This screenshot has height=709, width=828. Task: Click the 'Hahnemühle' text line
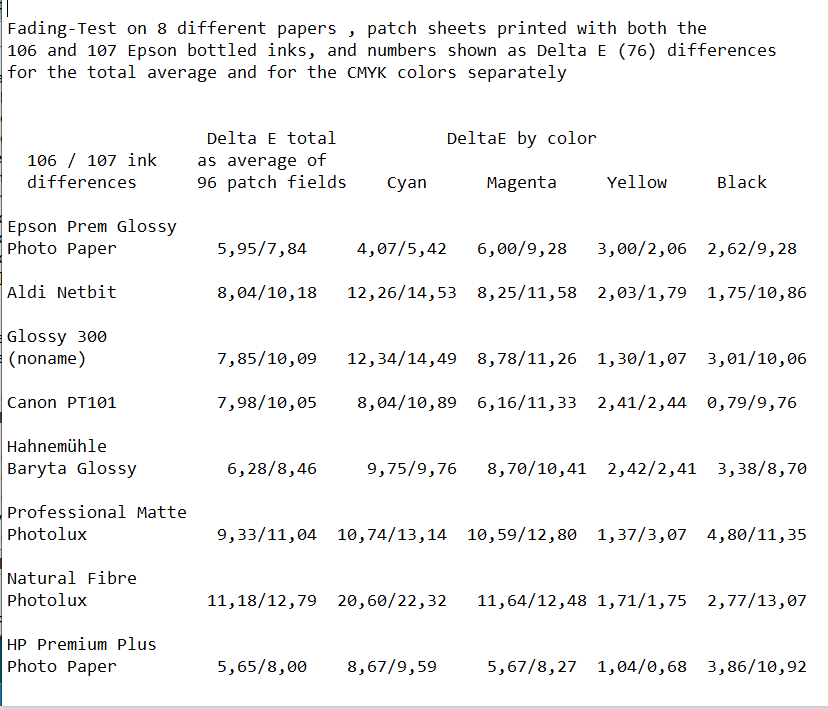click(56, 446)
